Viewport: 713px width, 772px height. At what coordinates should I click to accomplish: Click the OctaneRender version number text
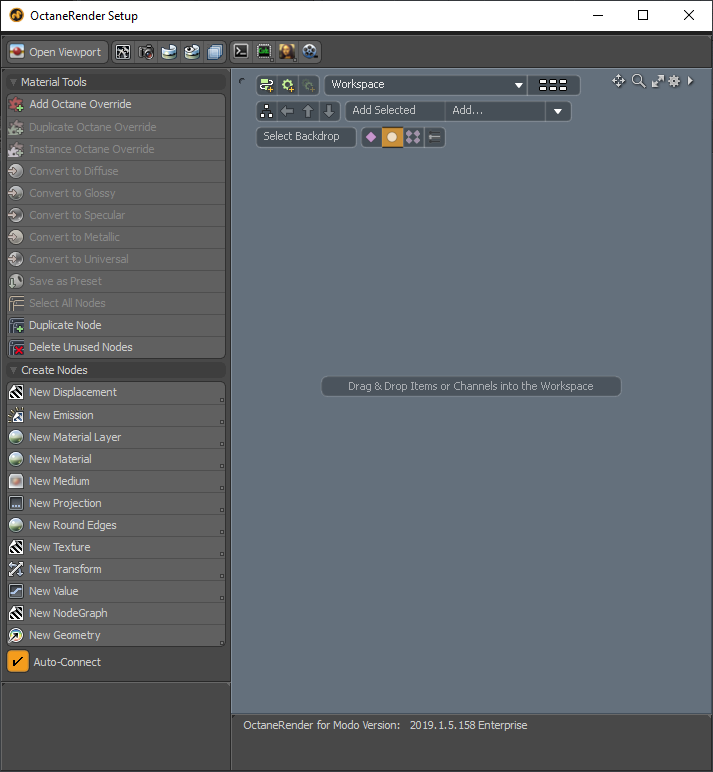468,725
